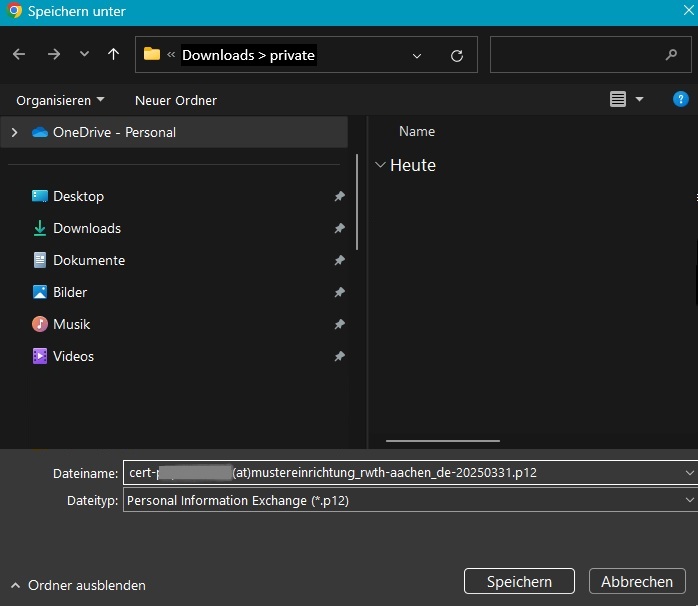Open the Dokumente folder
The image size is (698, 606).
tap(89, 260)
